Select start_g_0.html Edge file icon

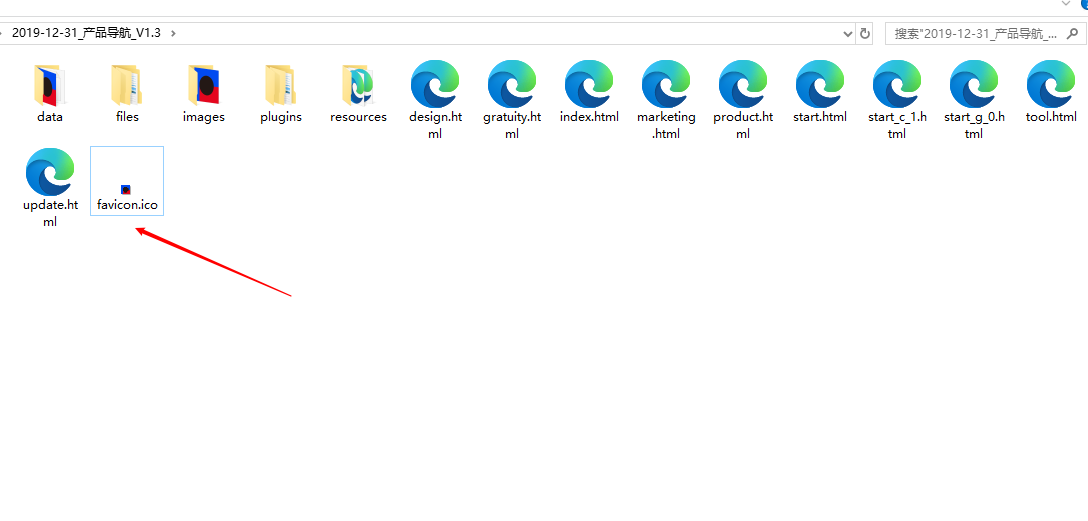point(974,84)
